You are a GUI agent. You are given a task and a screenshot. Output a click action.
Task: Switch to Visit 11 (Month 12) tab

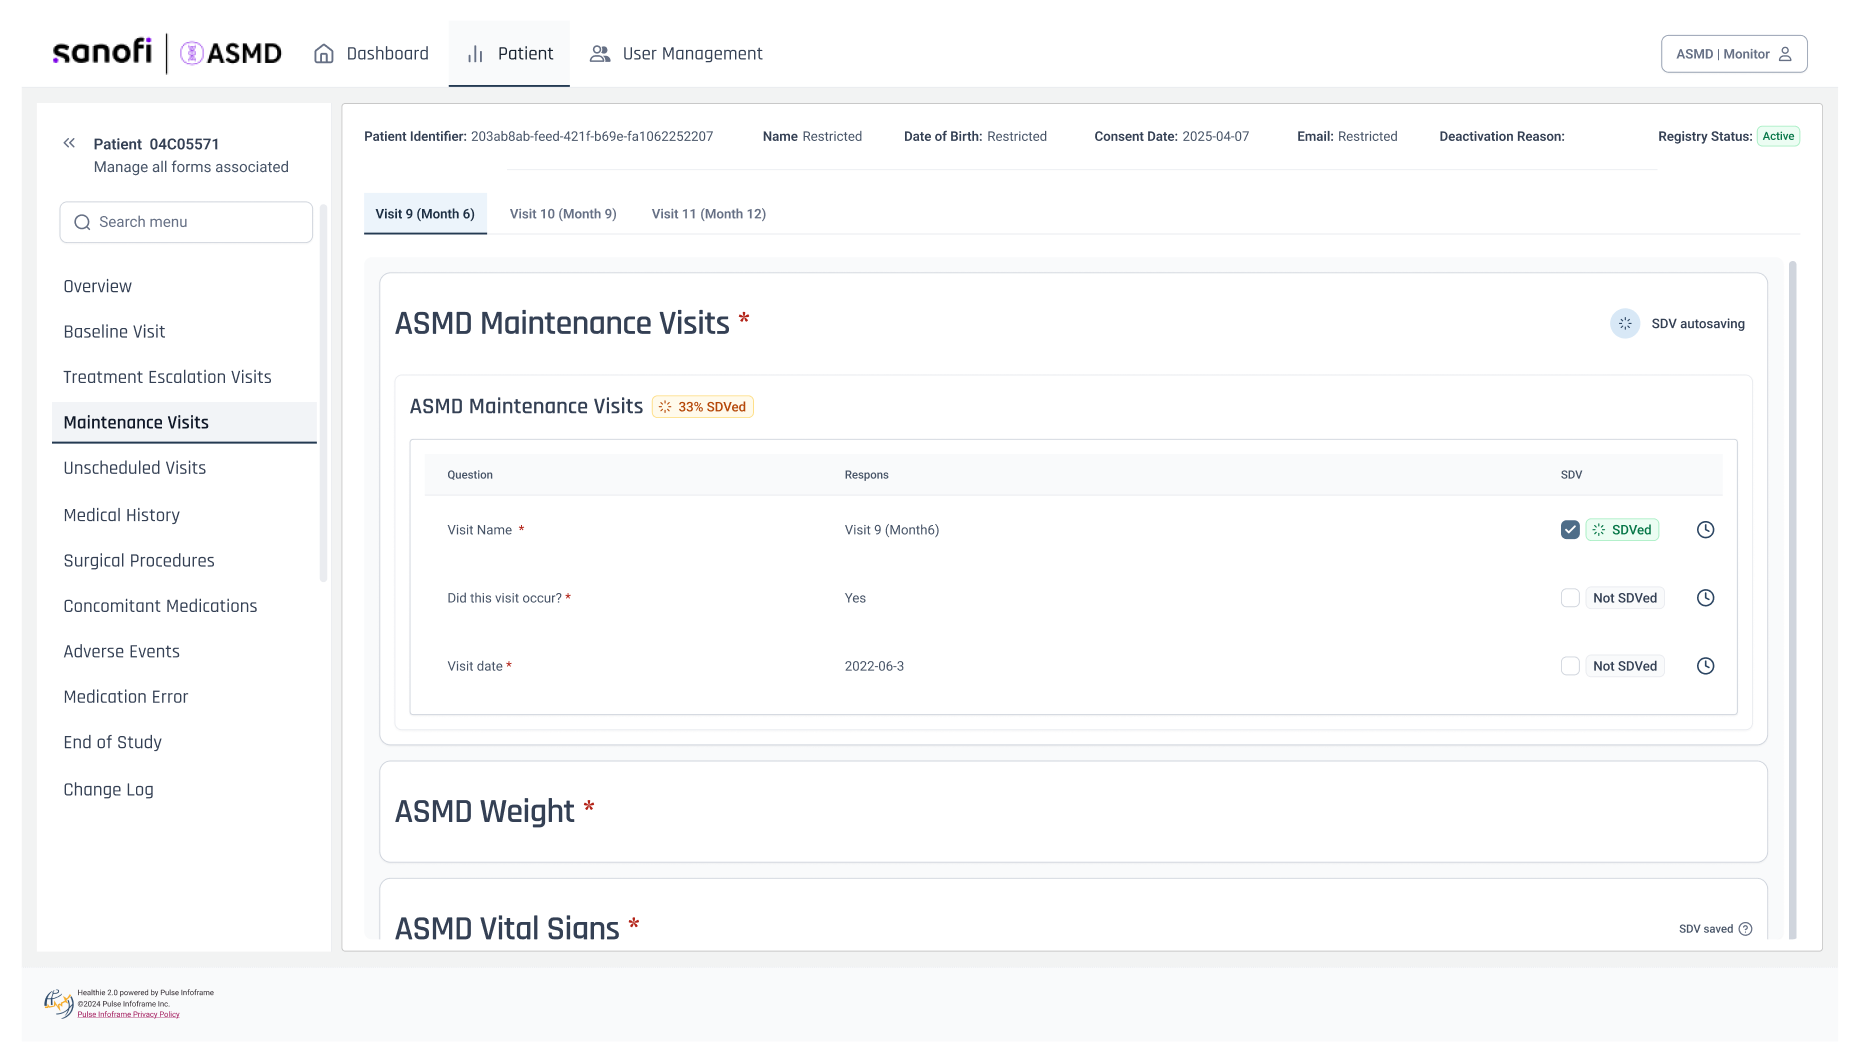pyautogui.click(x=709, y=214)
